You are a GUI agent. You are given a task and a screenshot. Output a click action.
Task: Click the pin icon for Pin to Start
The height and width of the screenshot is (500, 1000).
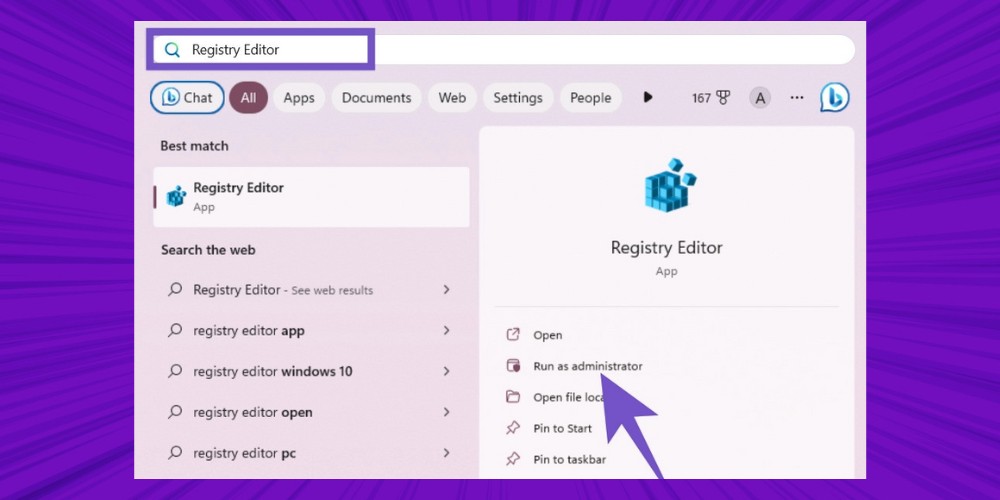[x=513, y=428]
